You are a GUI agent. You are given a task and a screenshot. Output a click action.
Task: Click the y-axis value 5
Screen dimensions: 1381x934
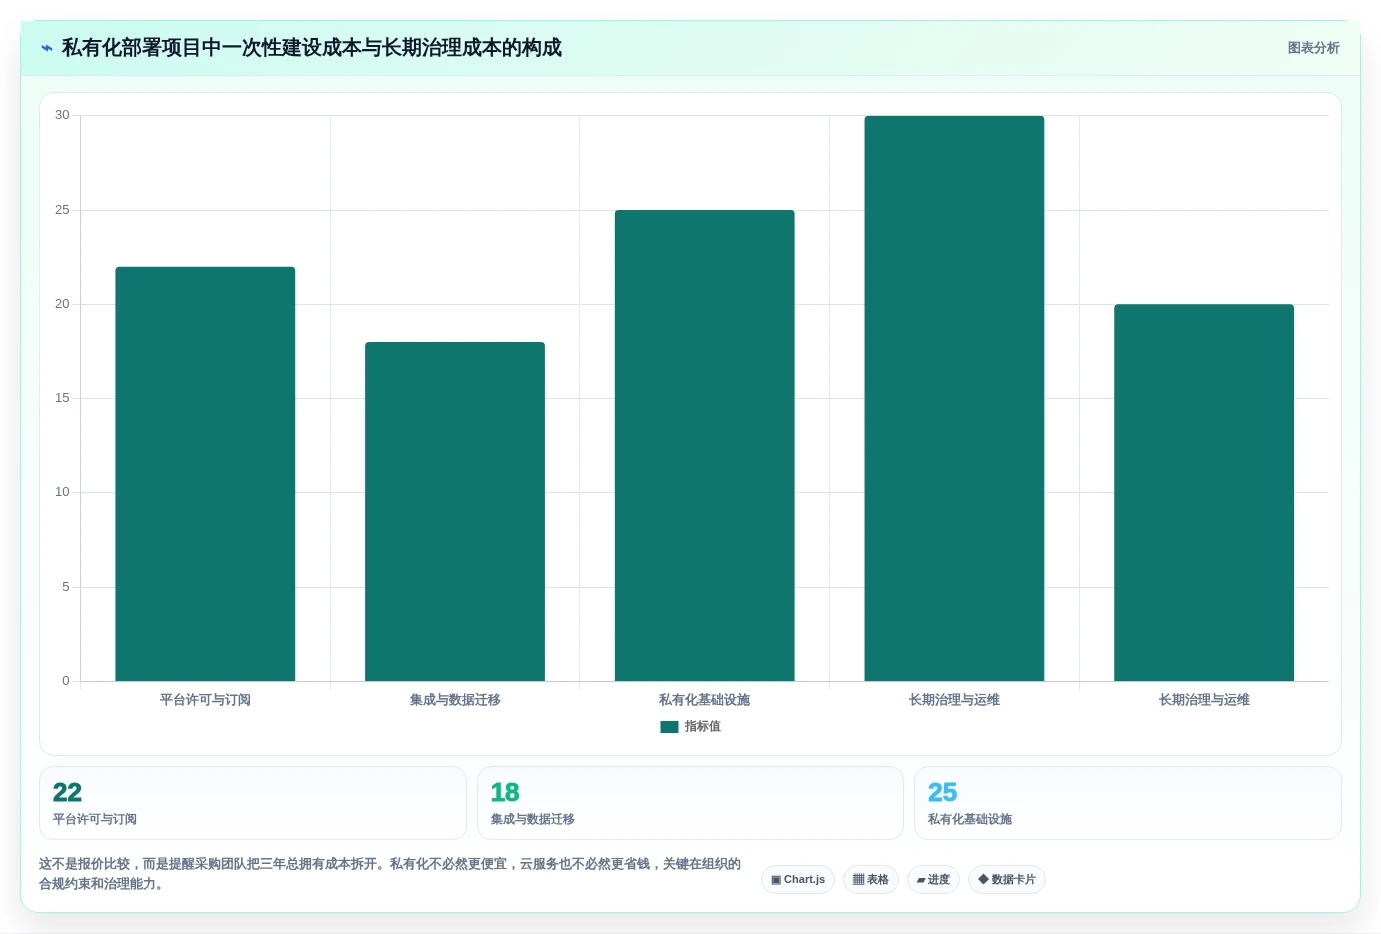coord(66,587)
